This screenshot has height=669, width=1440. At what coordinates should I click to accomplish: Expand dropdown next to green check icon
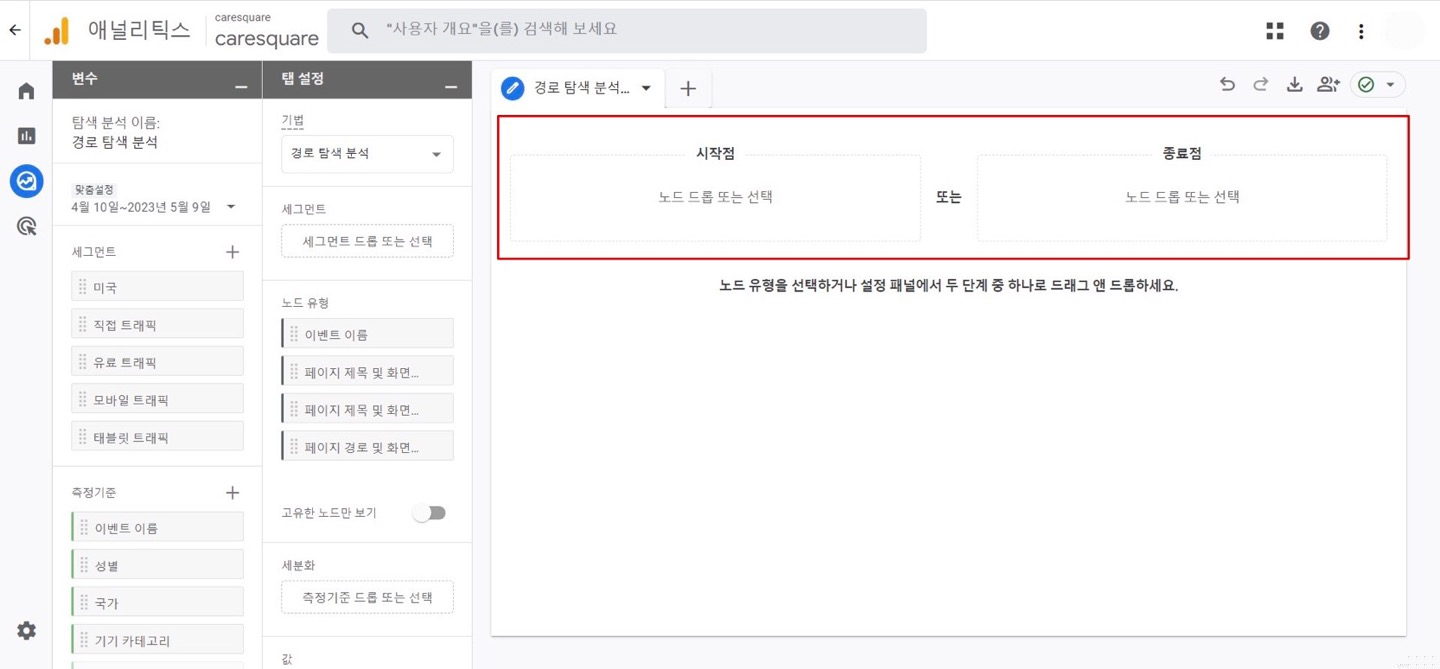point(1390,85)
